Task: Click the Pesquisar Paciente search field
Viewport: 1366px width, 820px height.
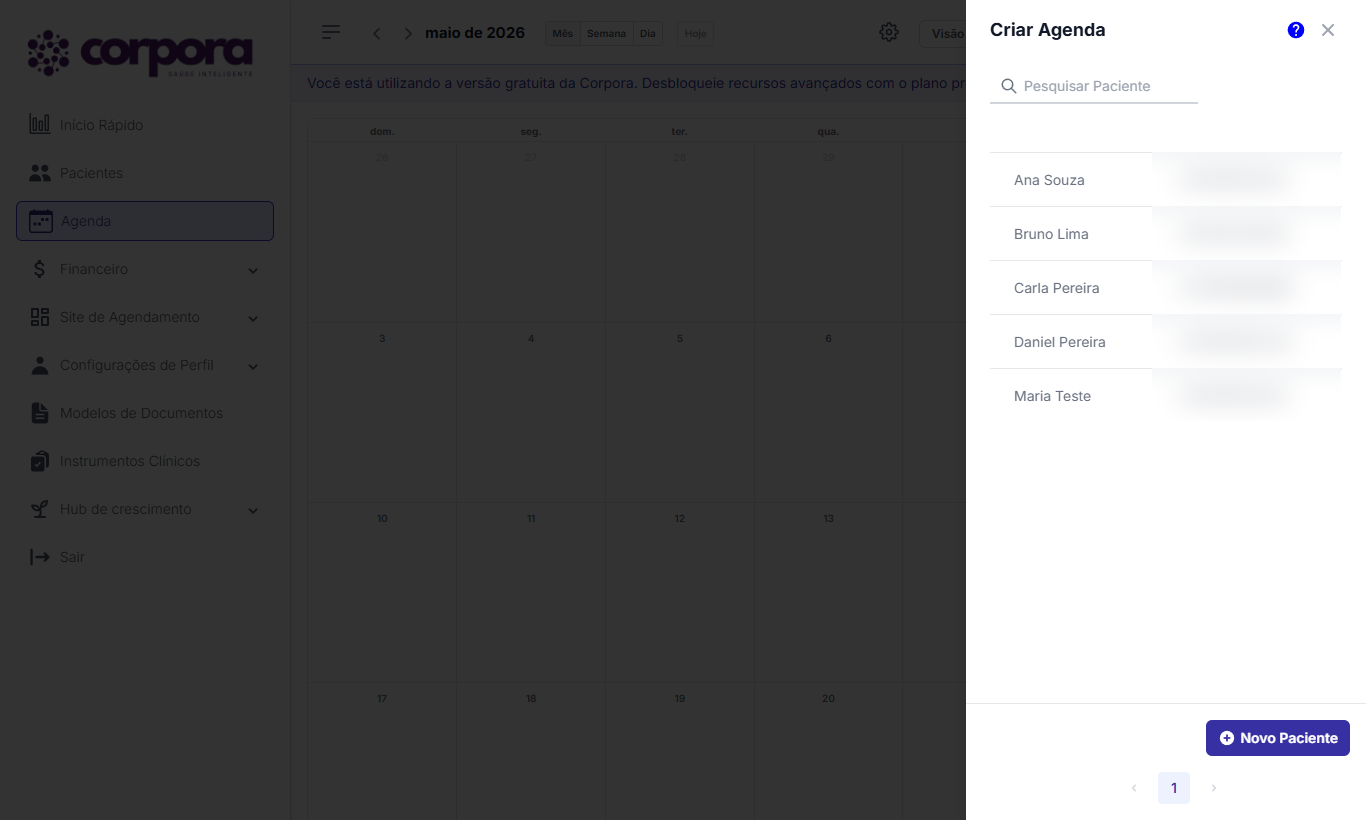Action: 1094,86
